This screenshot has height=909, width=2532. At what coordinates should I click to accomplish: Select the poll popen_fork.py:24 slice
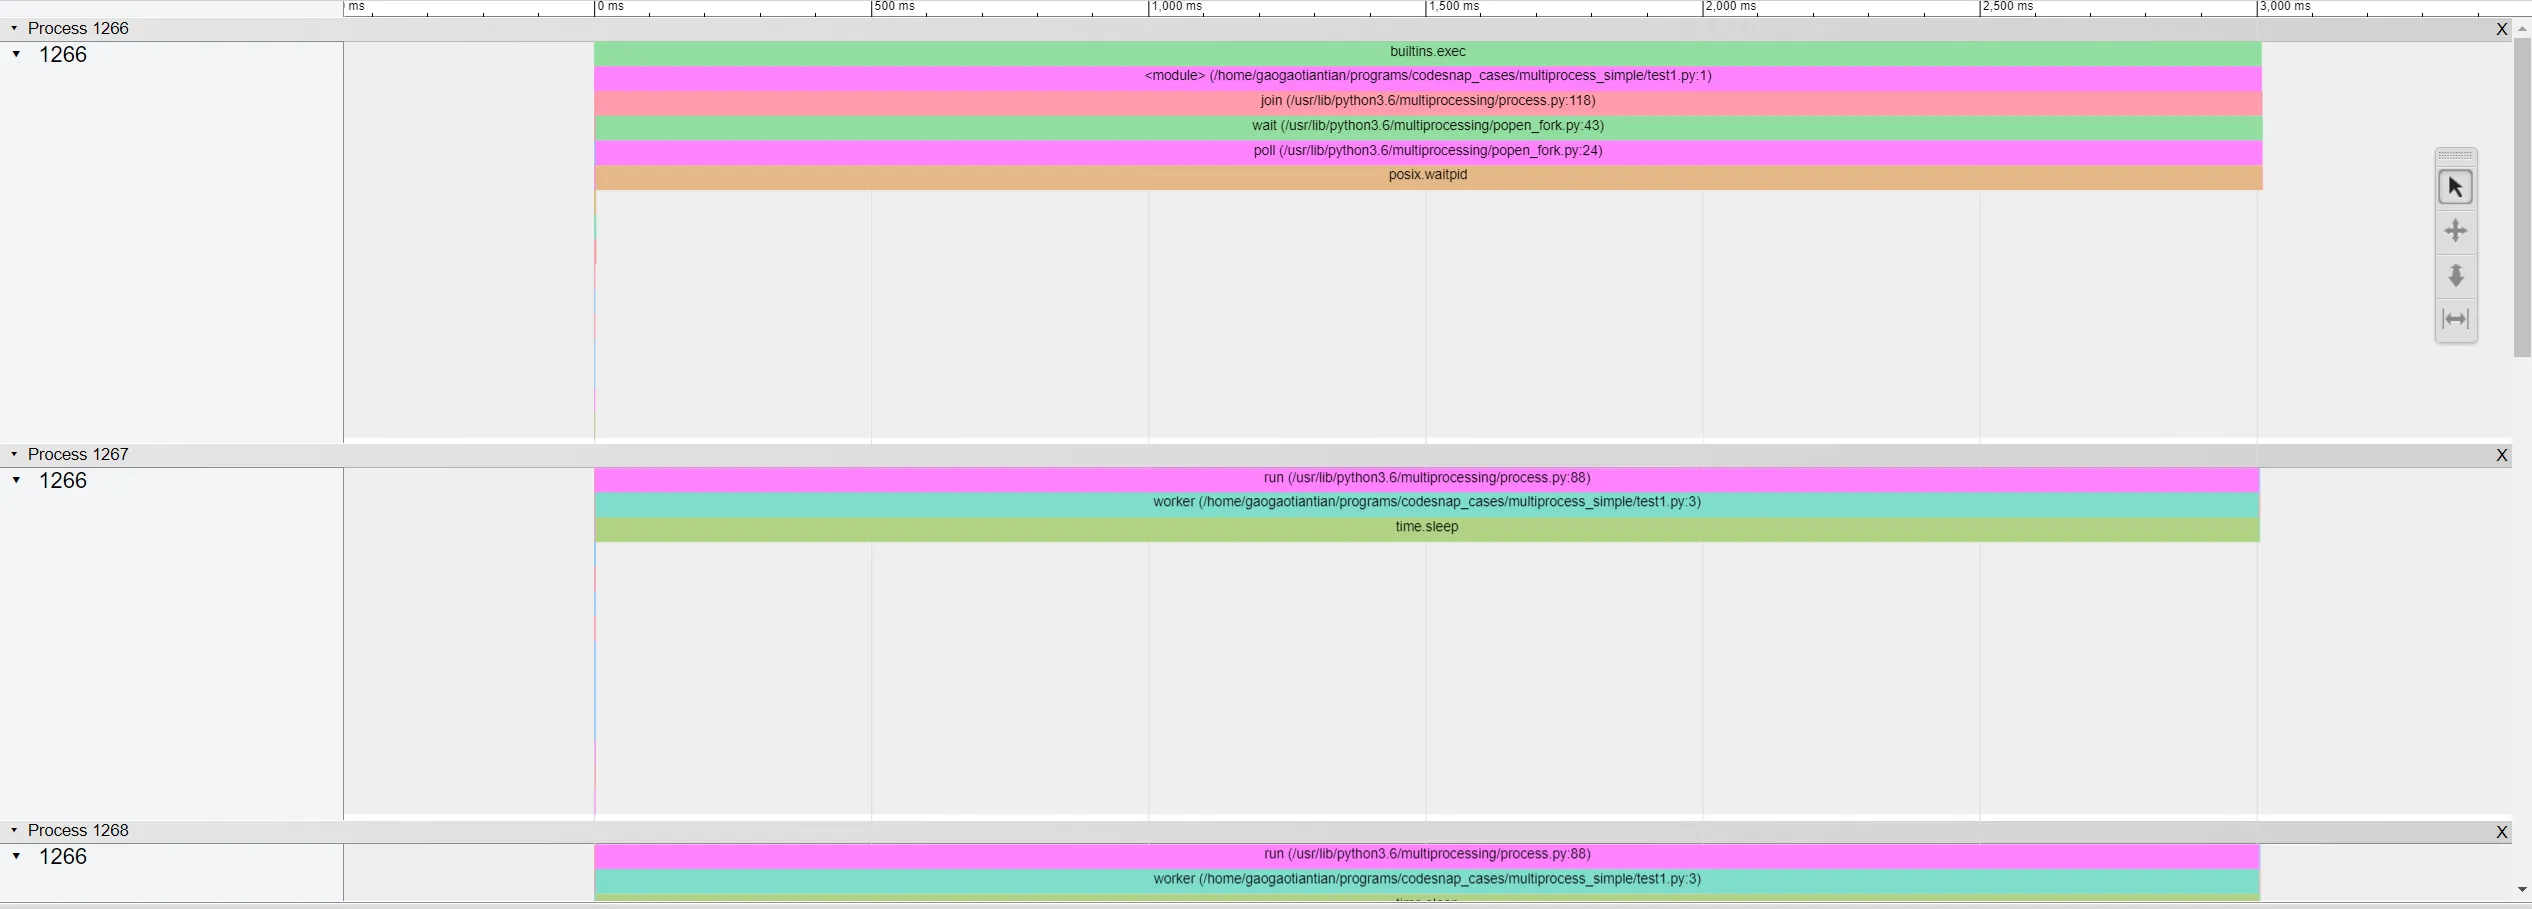(1427, 153)
